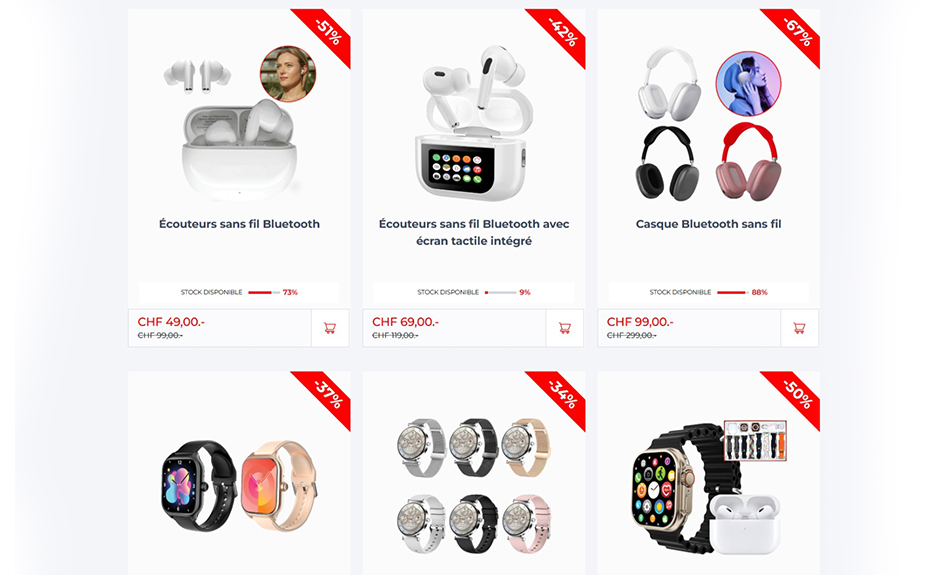Click the -50% discount ribbon
Image resolution: width=945 pixels, height=575 pixels.
pos(796,395)
